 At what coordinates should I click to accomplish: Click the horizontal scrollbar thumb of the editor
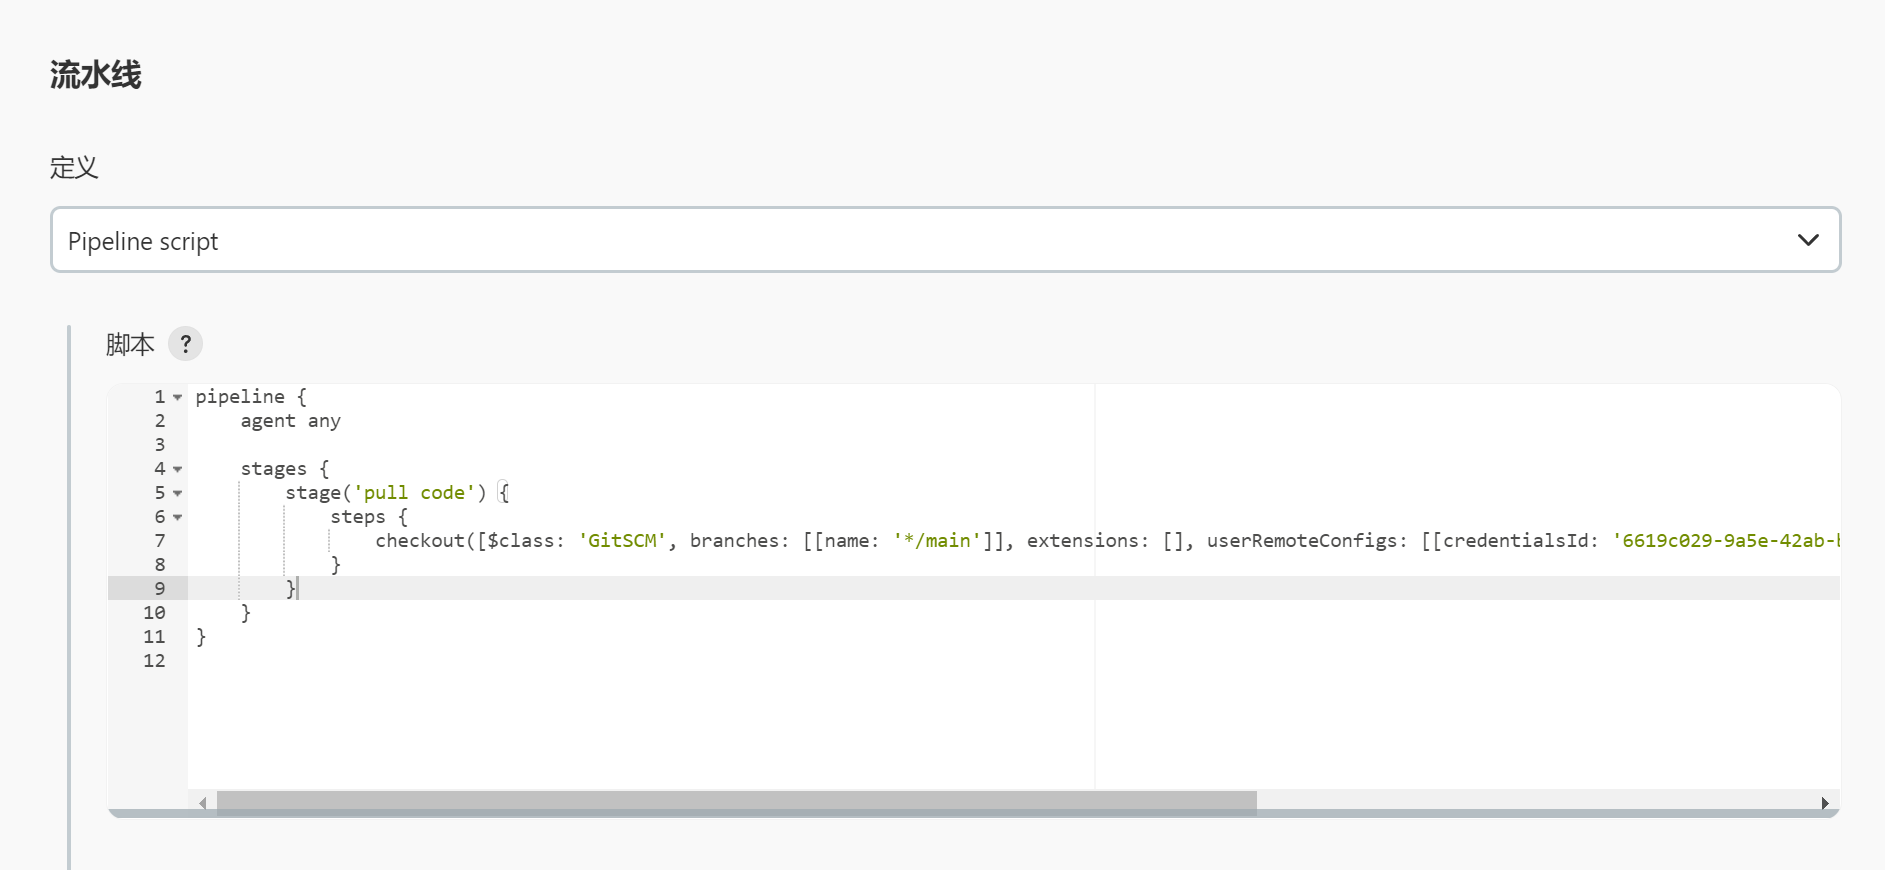click(736, 803)
